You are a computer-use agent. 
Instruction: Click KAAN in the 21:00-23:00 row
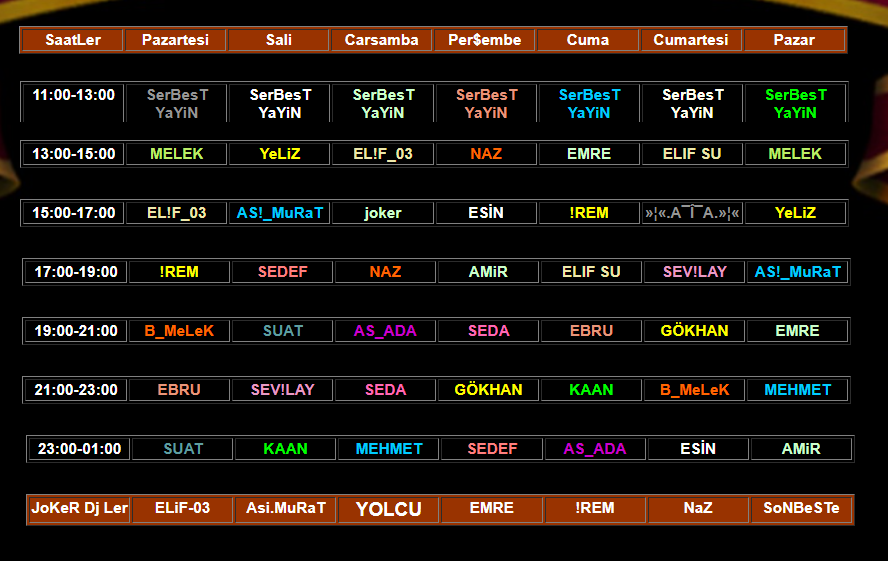coord(591,390)
